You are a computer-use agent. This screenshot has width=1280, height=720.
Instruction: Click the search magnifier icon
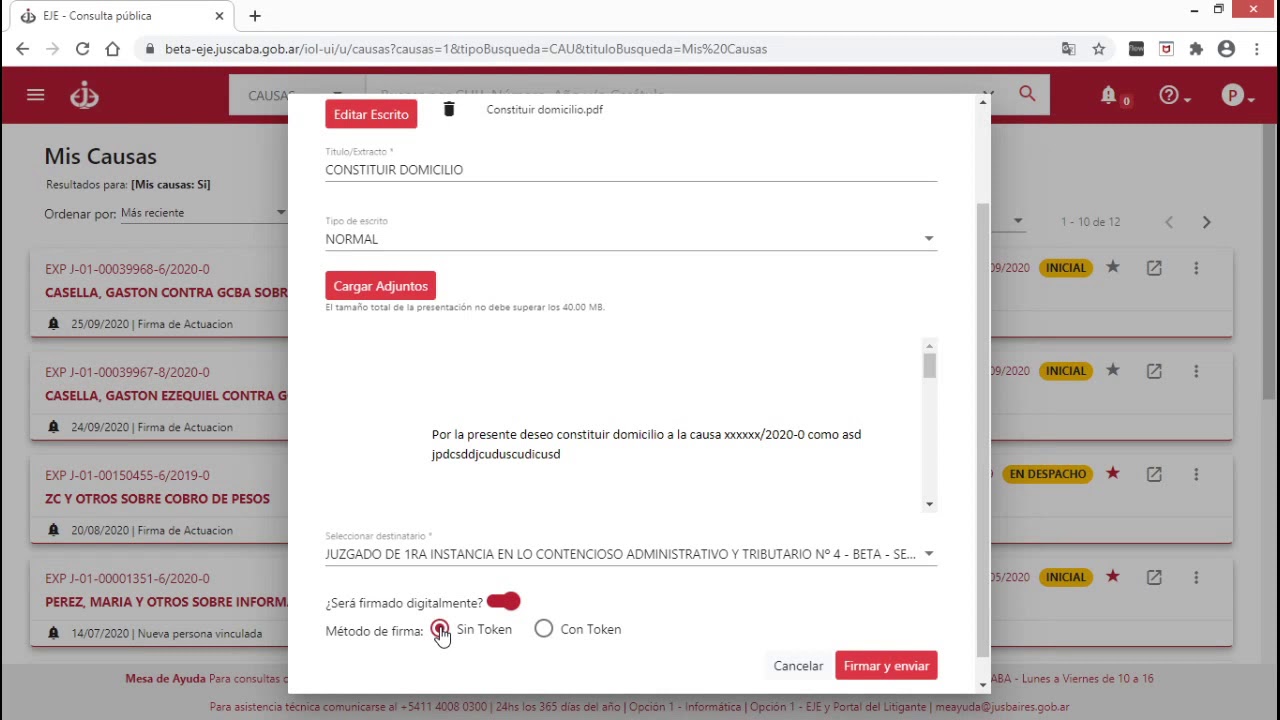coord(1027,94)
